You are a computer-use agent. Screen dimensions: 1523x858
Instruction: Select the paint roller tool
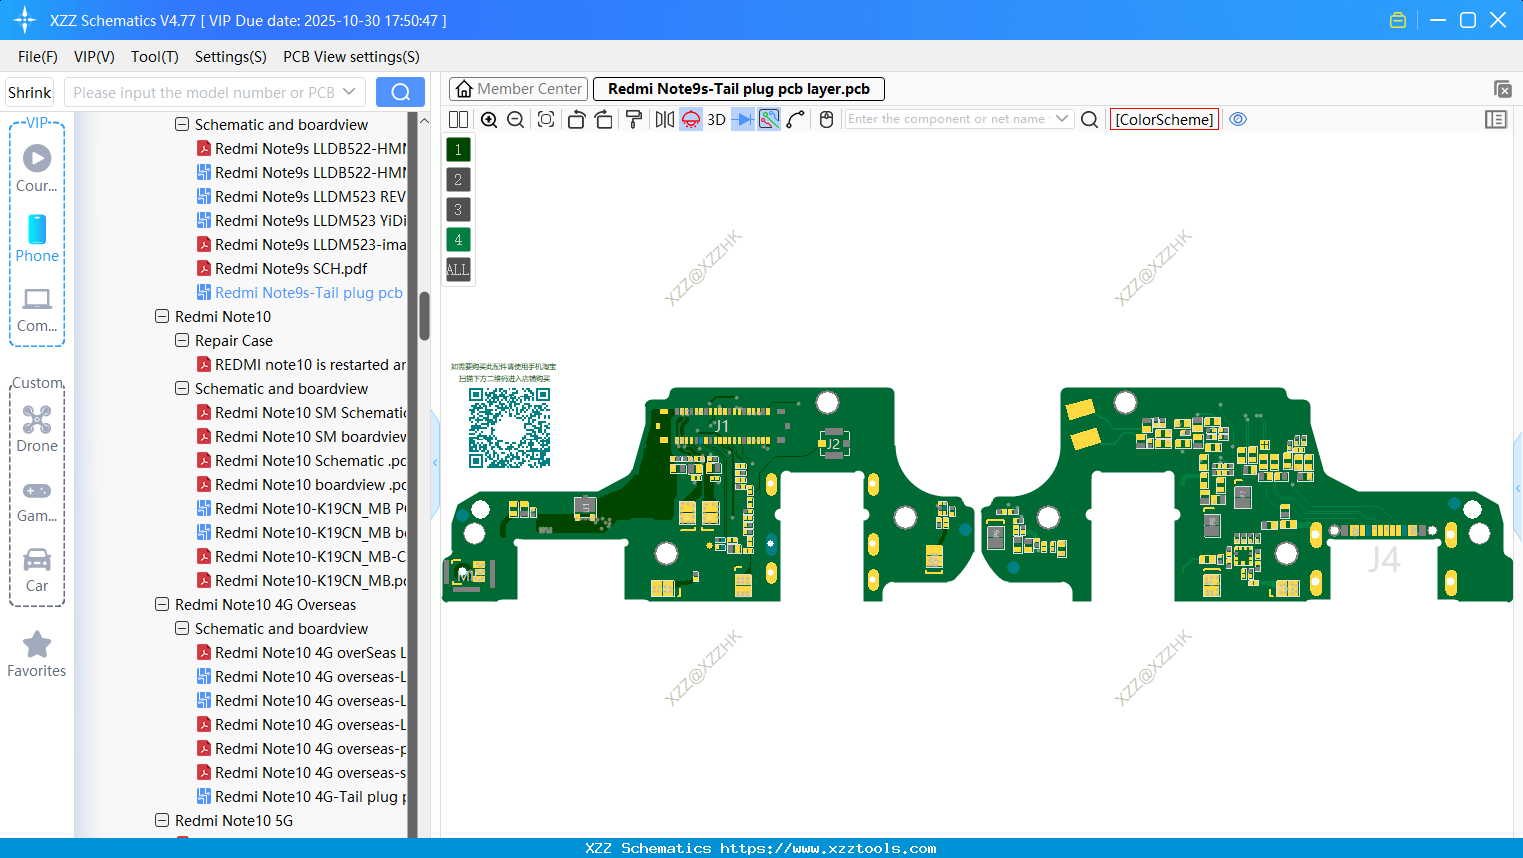click(x=634, y=120)
